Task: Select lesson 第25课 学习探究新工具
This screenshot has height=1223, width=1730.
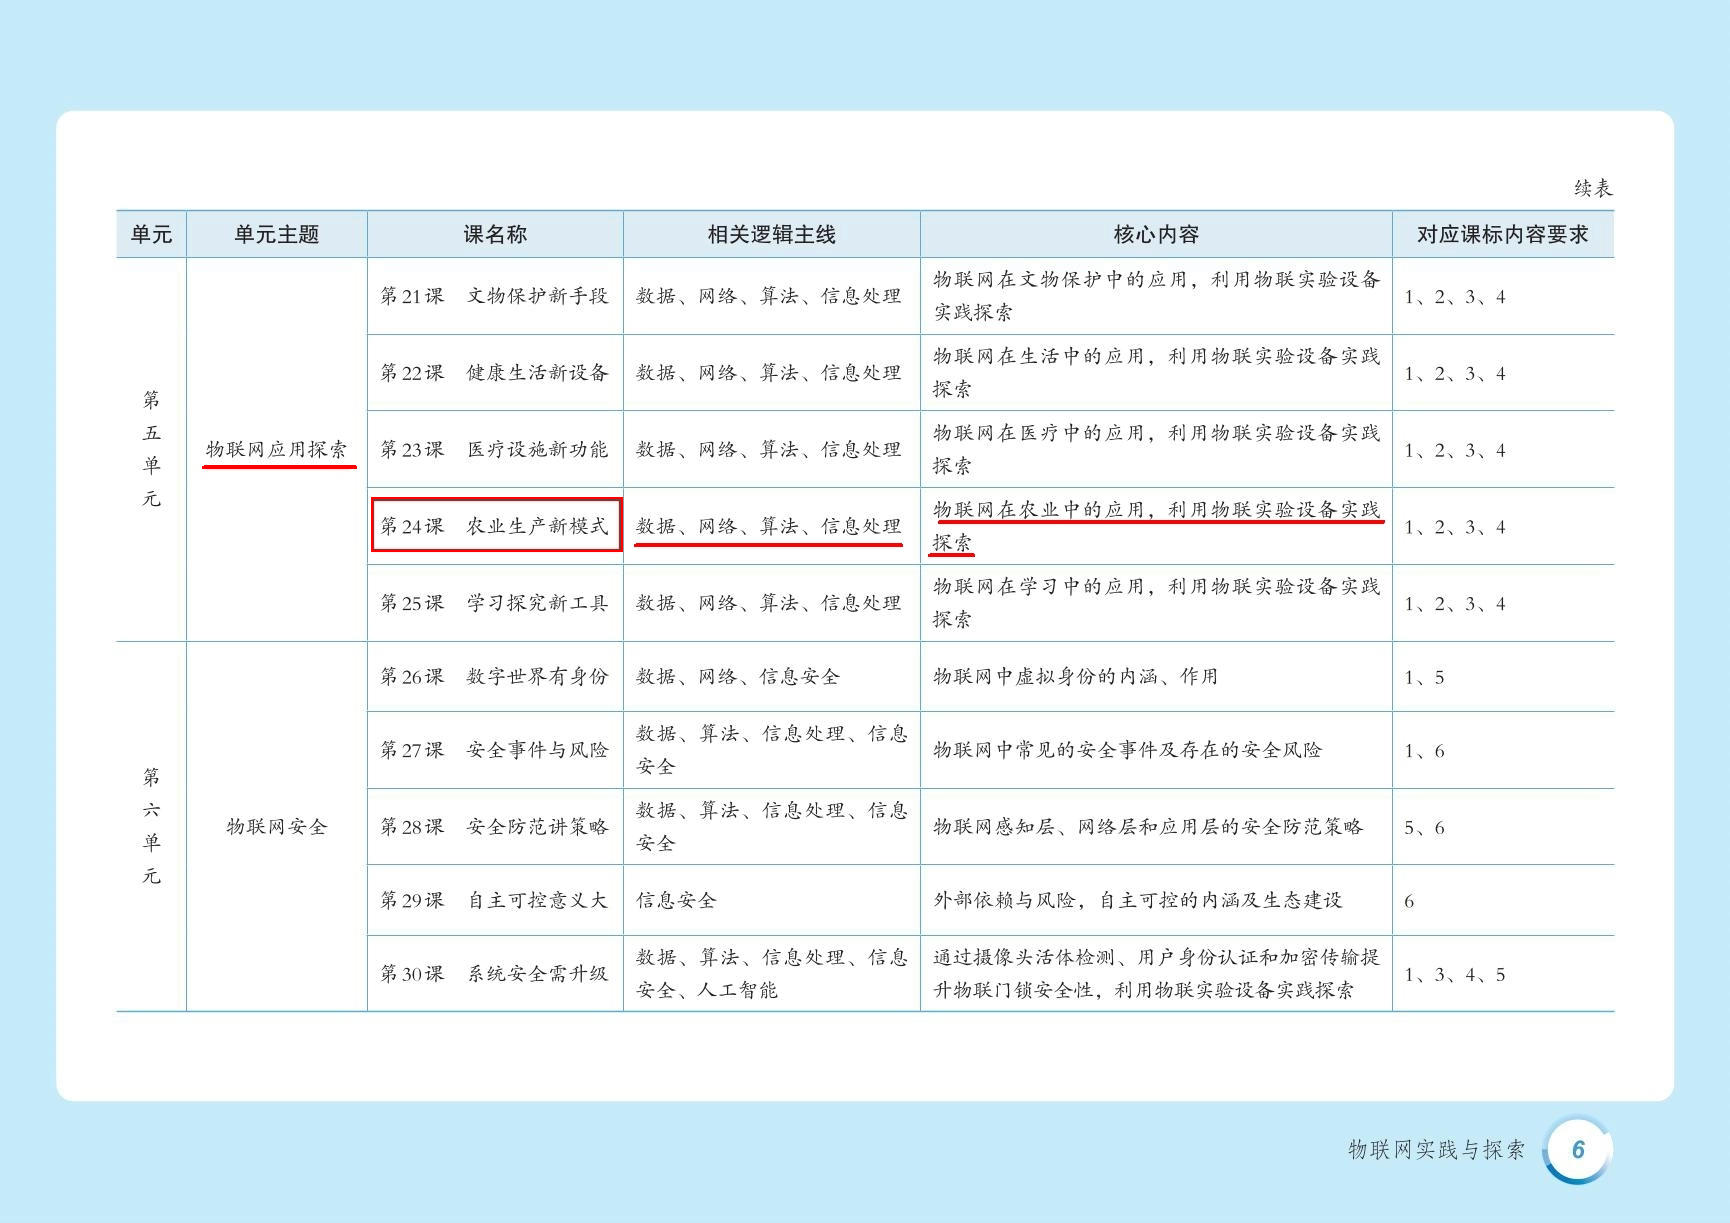Action: click(495, 603)
